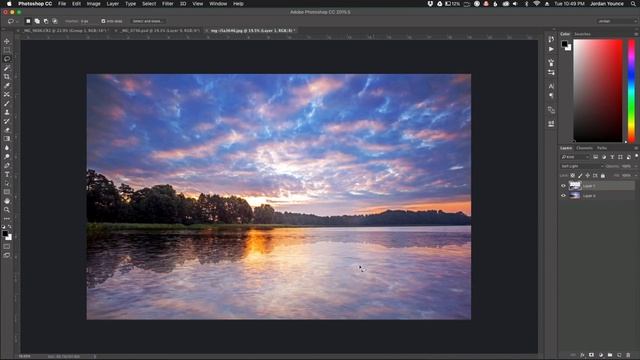640x360 pixels.
Task: Switch to the Paths tab
Action: point(602,148)
